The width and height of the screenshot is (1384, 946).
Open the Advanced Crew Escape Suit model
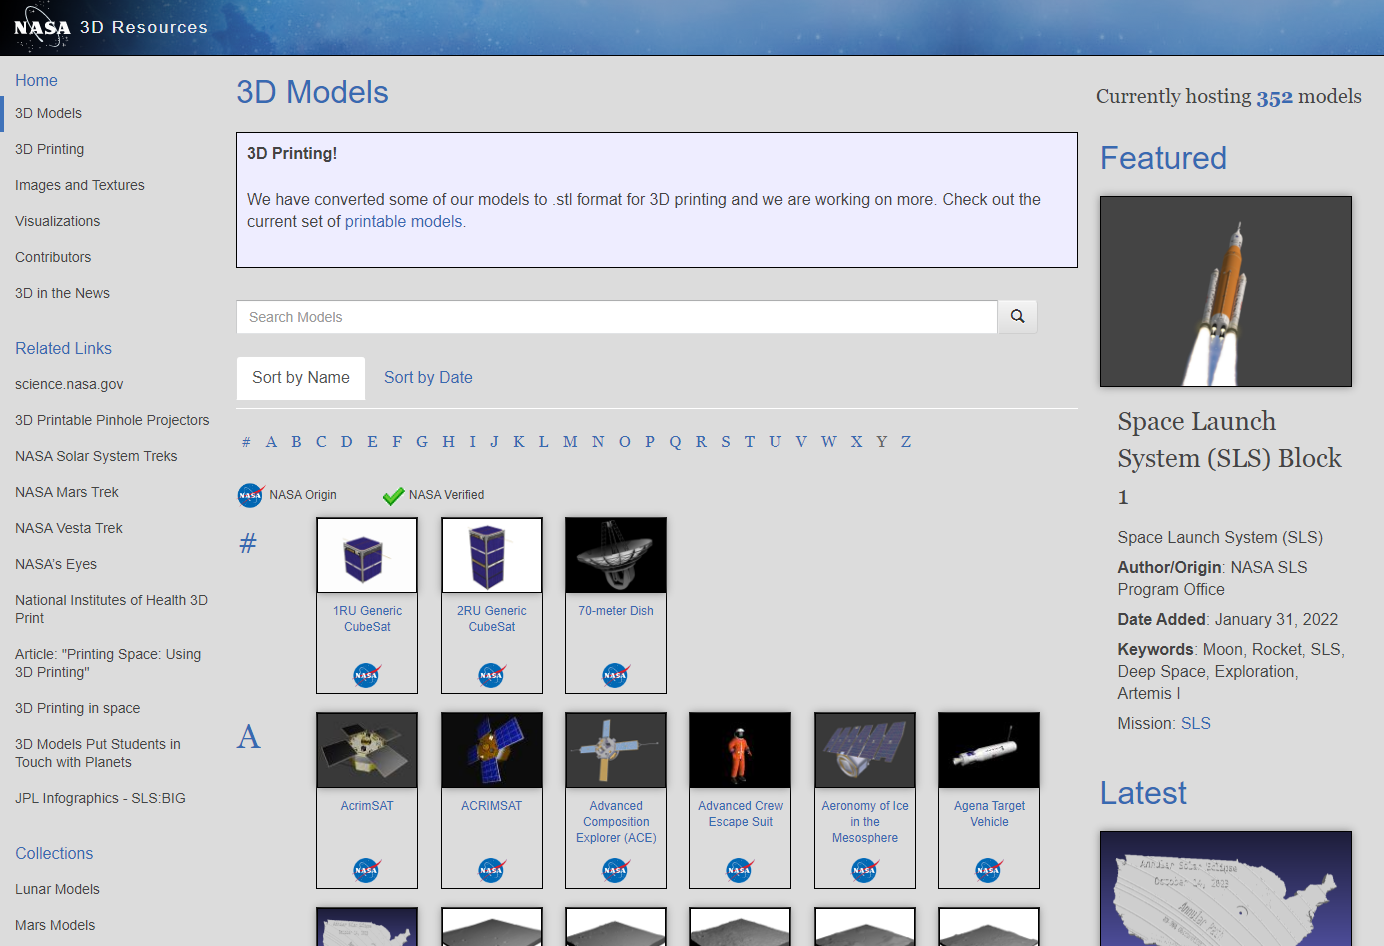click(739, 750)
